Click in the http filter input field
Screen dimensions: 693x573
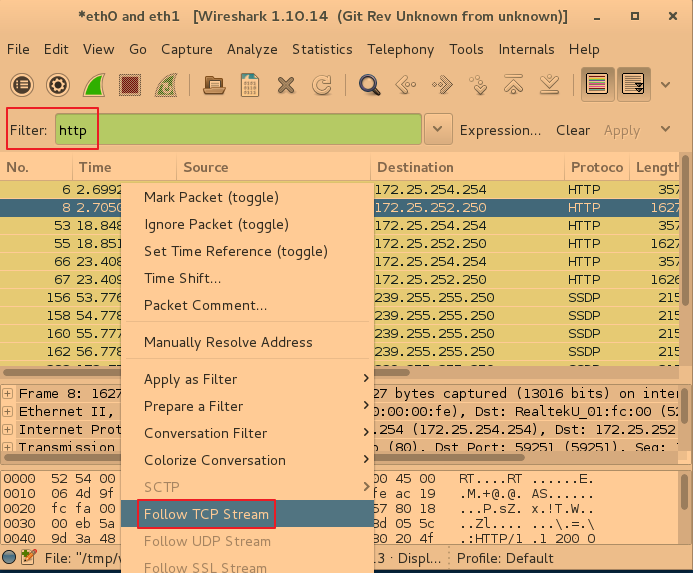tap(238, 130)
